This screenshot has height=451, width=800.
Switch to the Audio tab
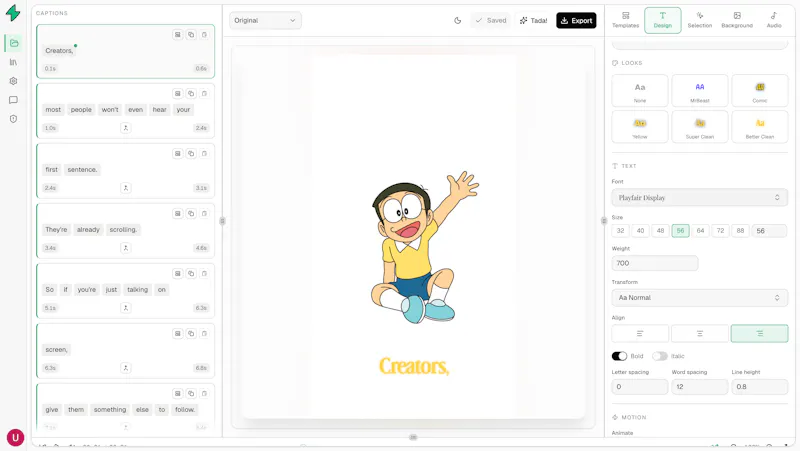[774, 20]
